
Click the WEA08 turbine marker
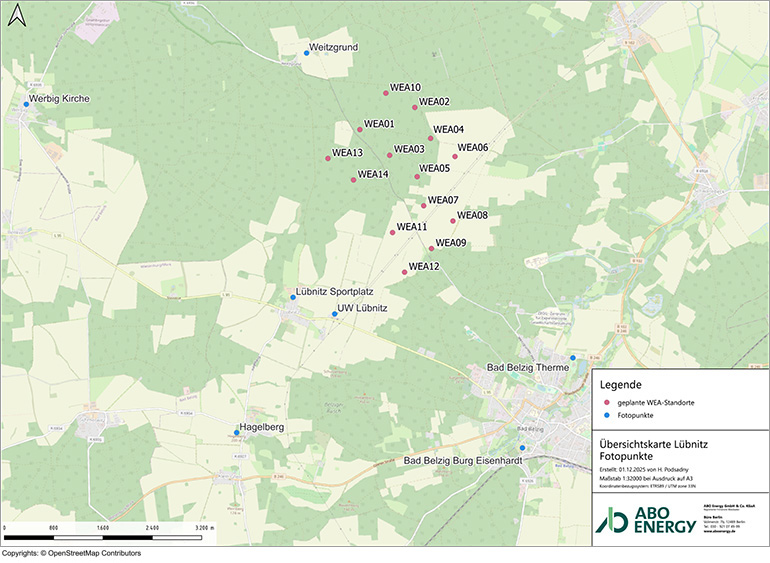coord(453,221)
